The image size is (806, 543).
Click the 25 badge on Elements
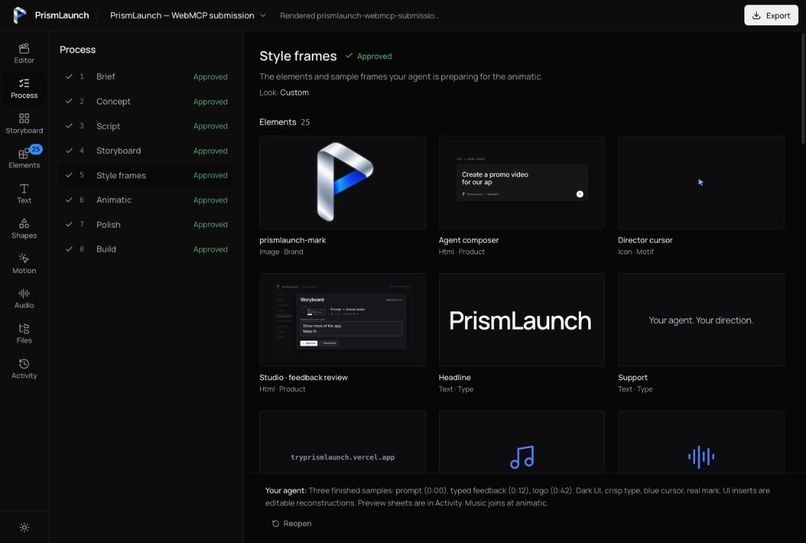click(x=35, y=149)
